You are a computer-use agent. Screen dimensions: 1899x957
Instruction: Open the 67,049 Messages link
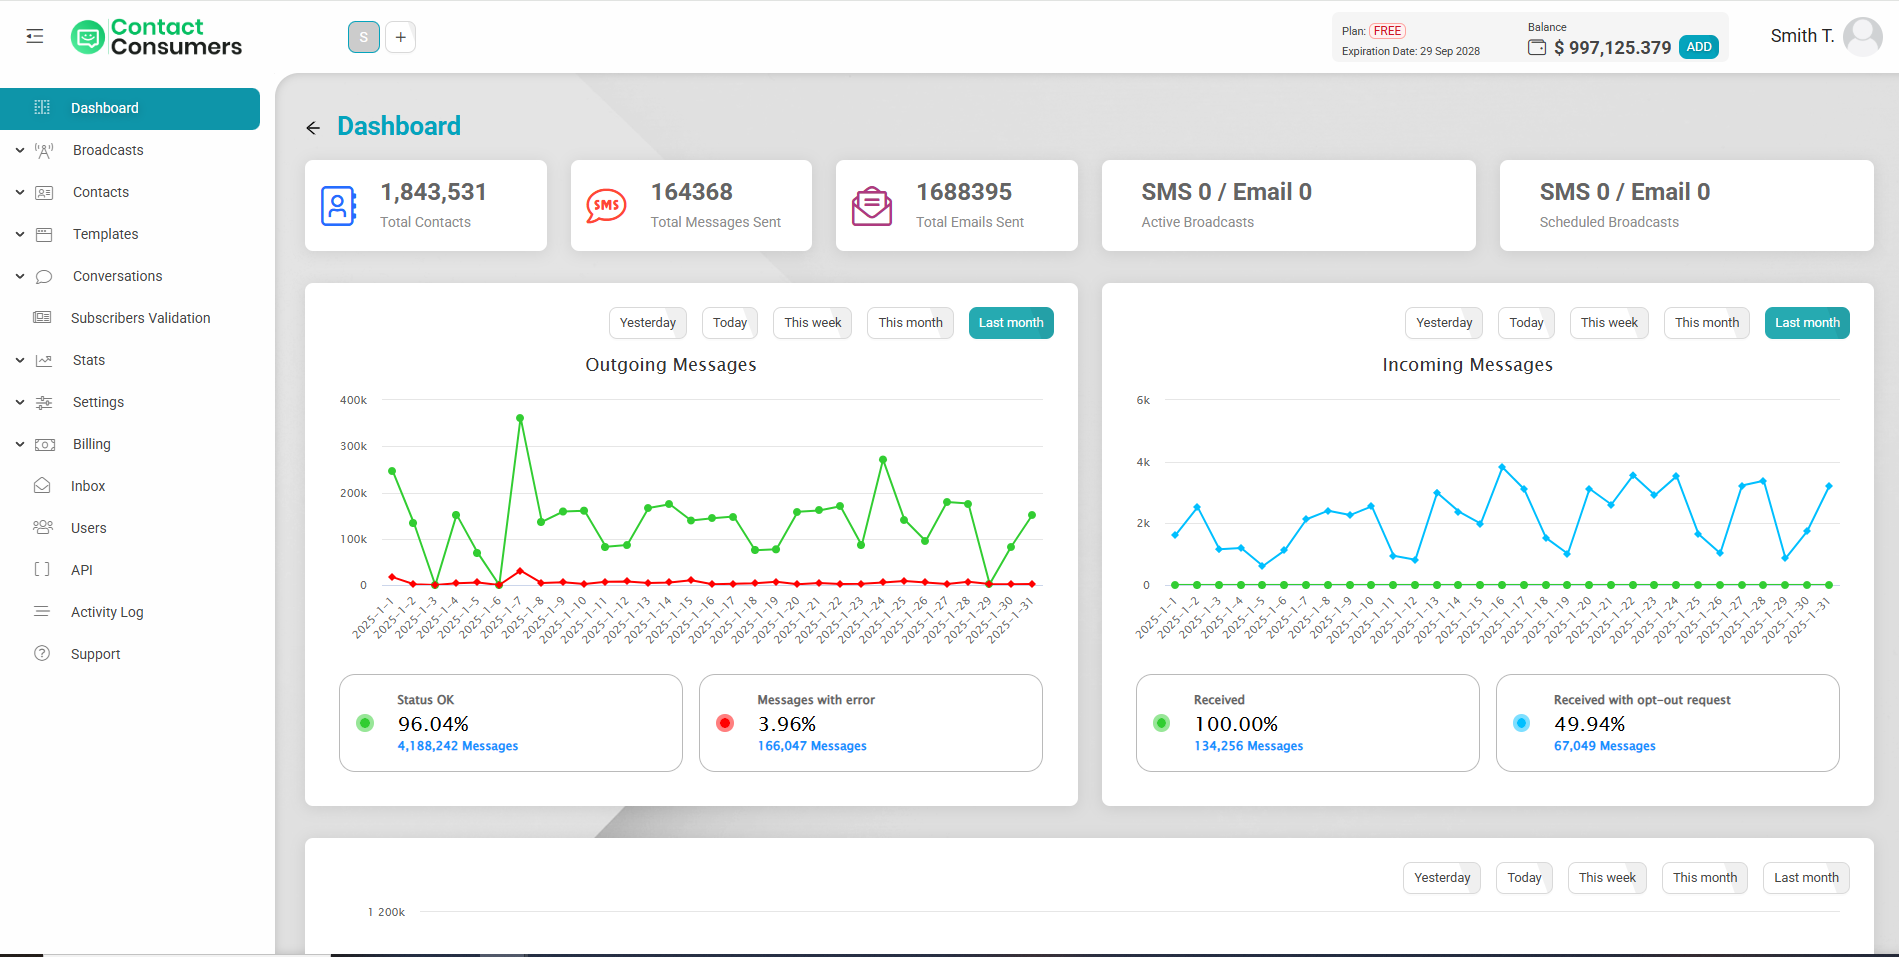(x=1604, y=746)
